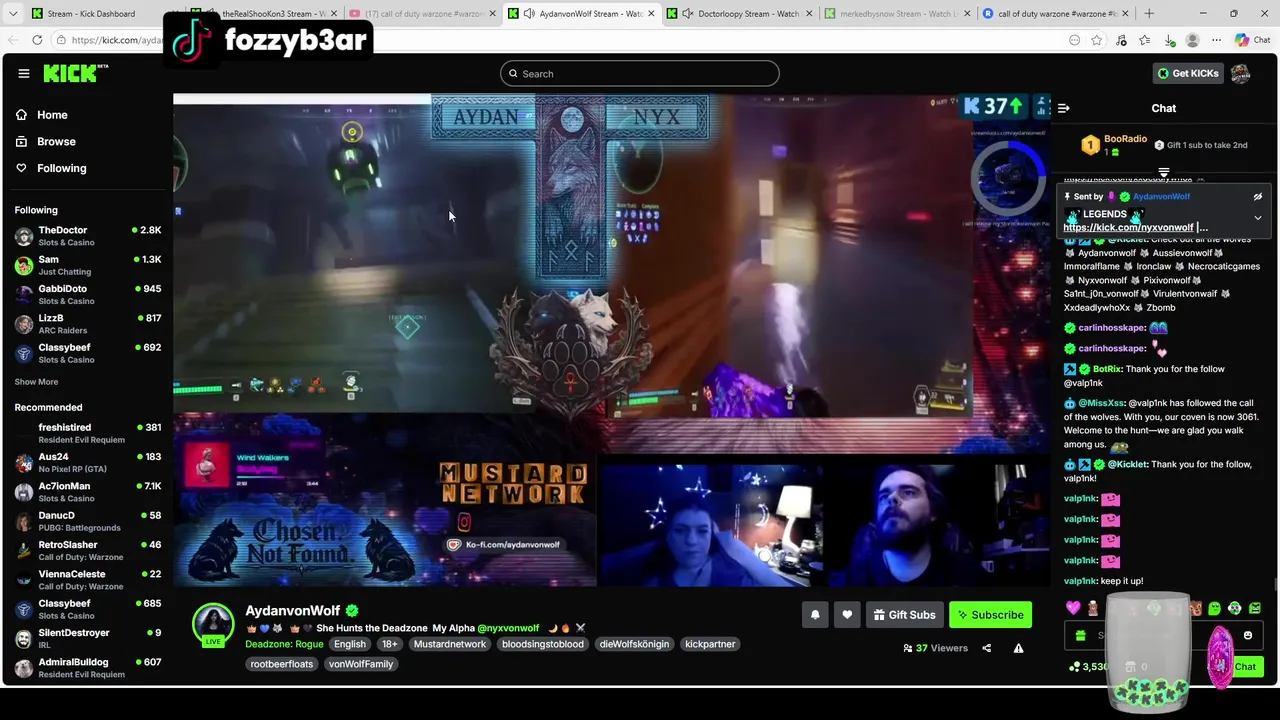
Task: Select the kickpartner tag
Action: [710, 644]
